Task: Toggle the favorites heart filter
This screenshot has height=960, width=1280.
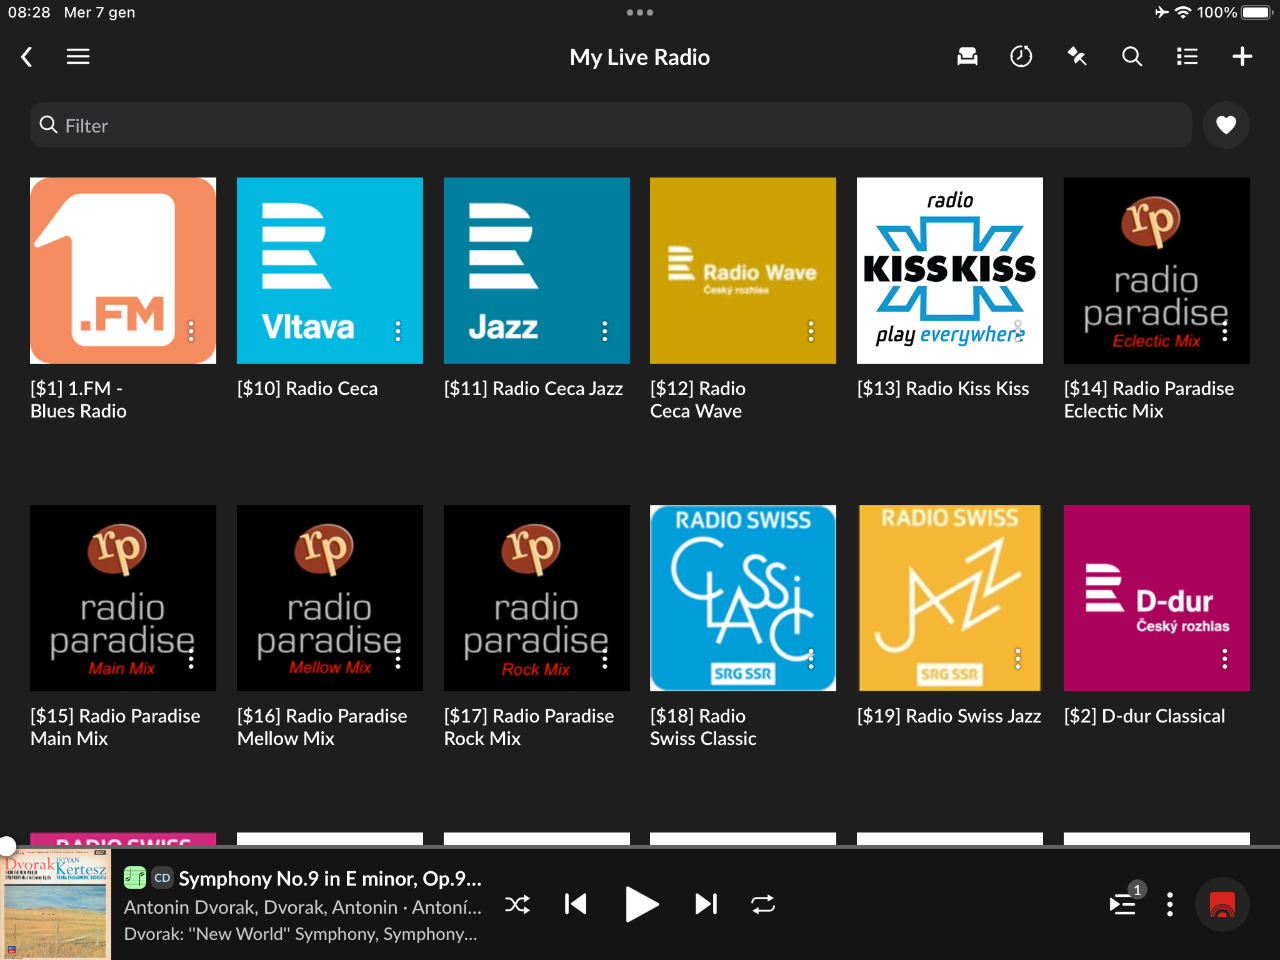Action: pyautogui.click(x=1226, y=125)
